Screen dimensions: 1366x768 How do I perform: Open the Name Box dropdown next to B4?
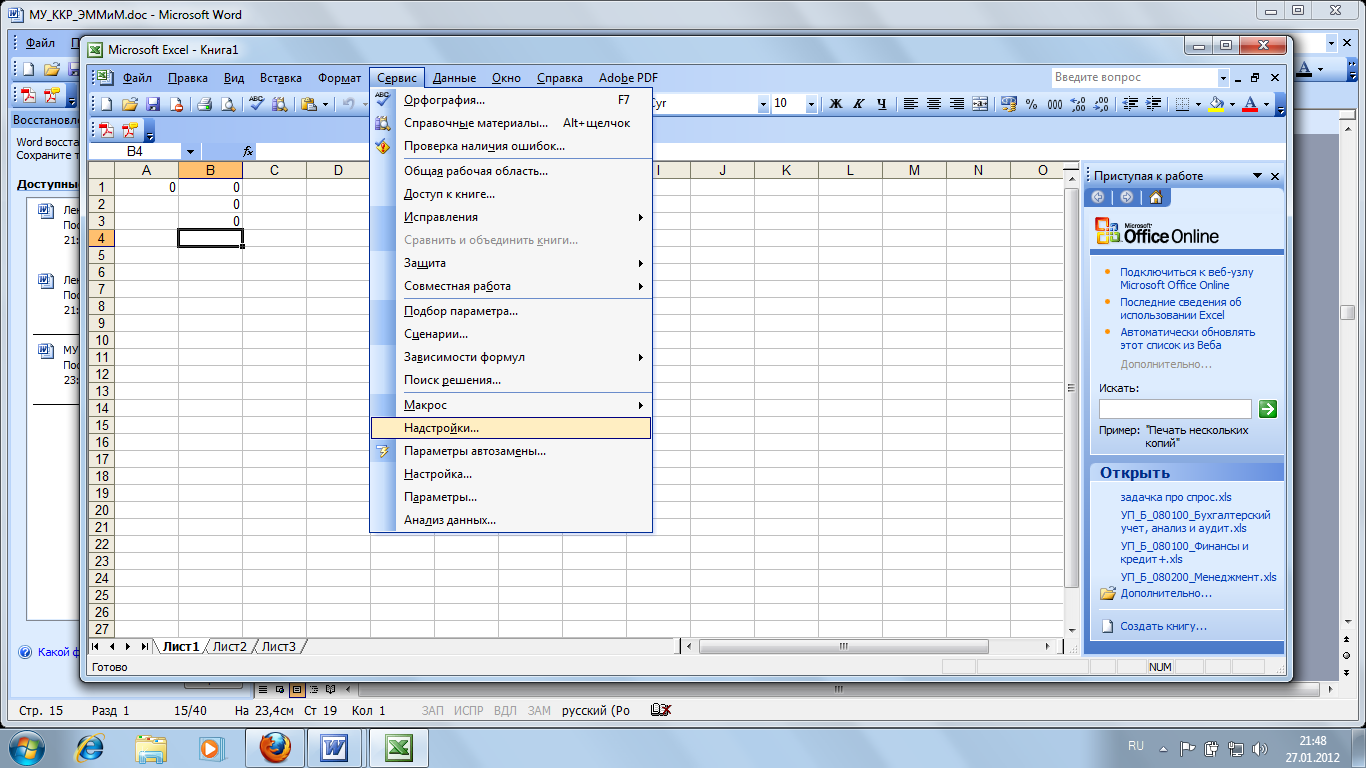(191, 151)
